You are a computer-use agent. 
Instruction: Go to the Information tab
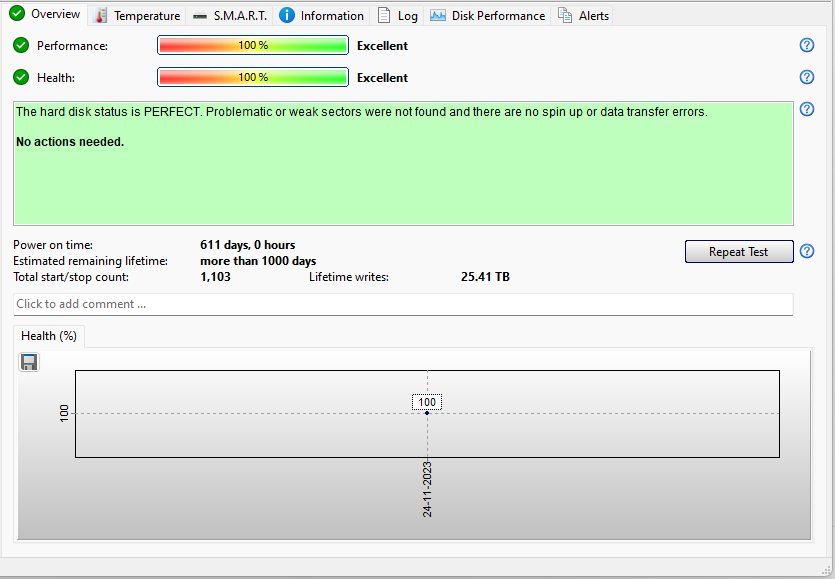[322, 15]
